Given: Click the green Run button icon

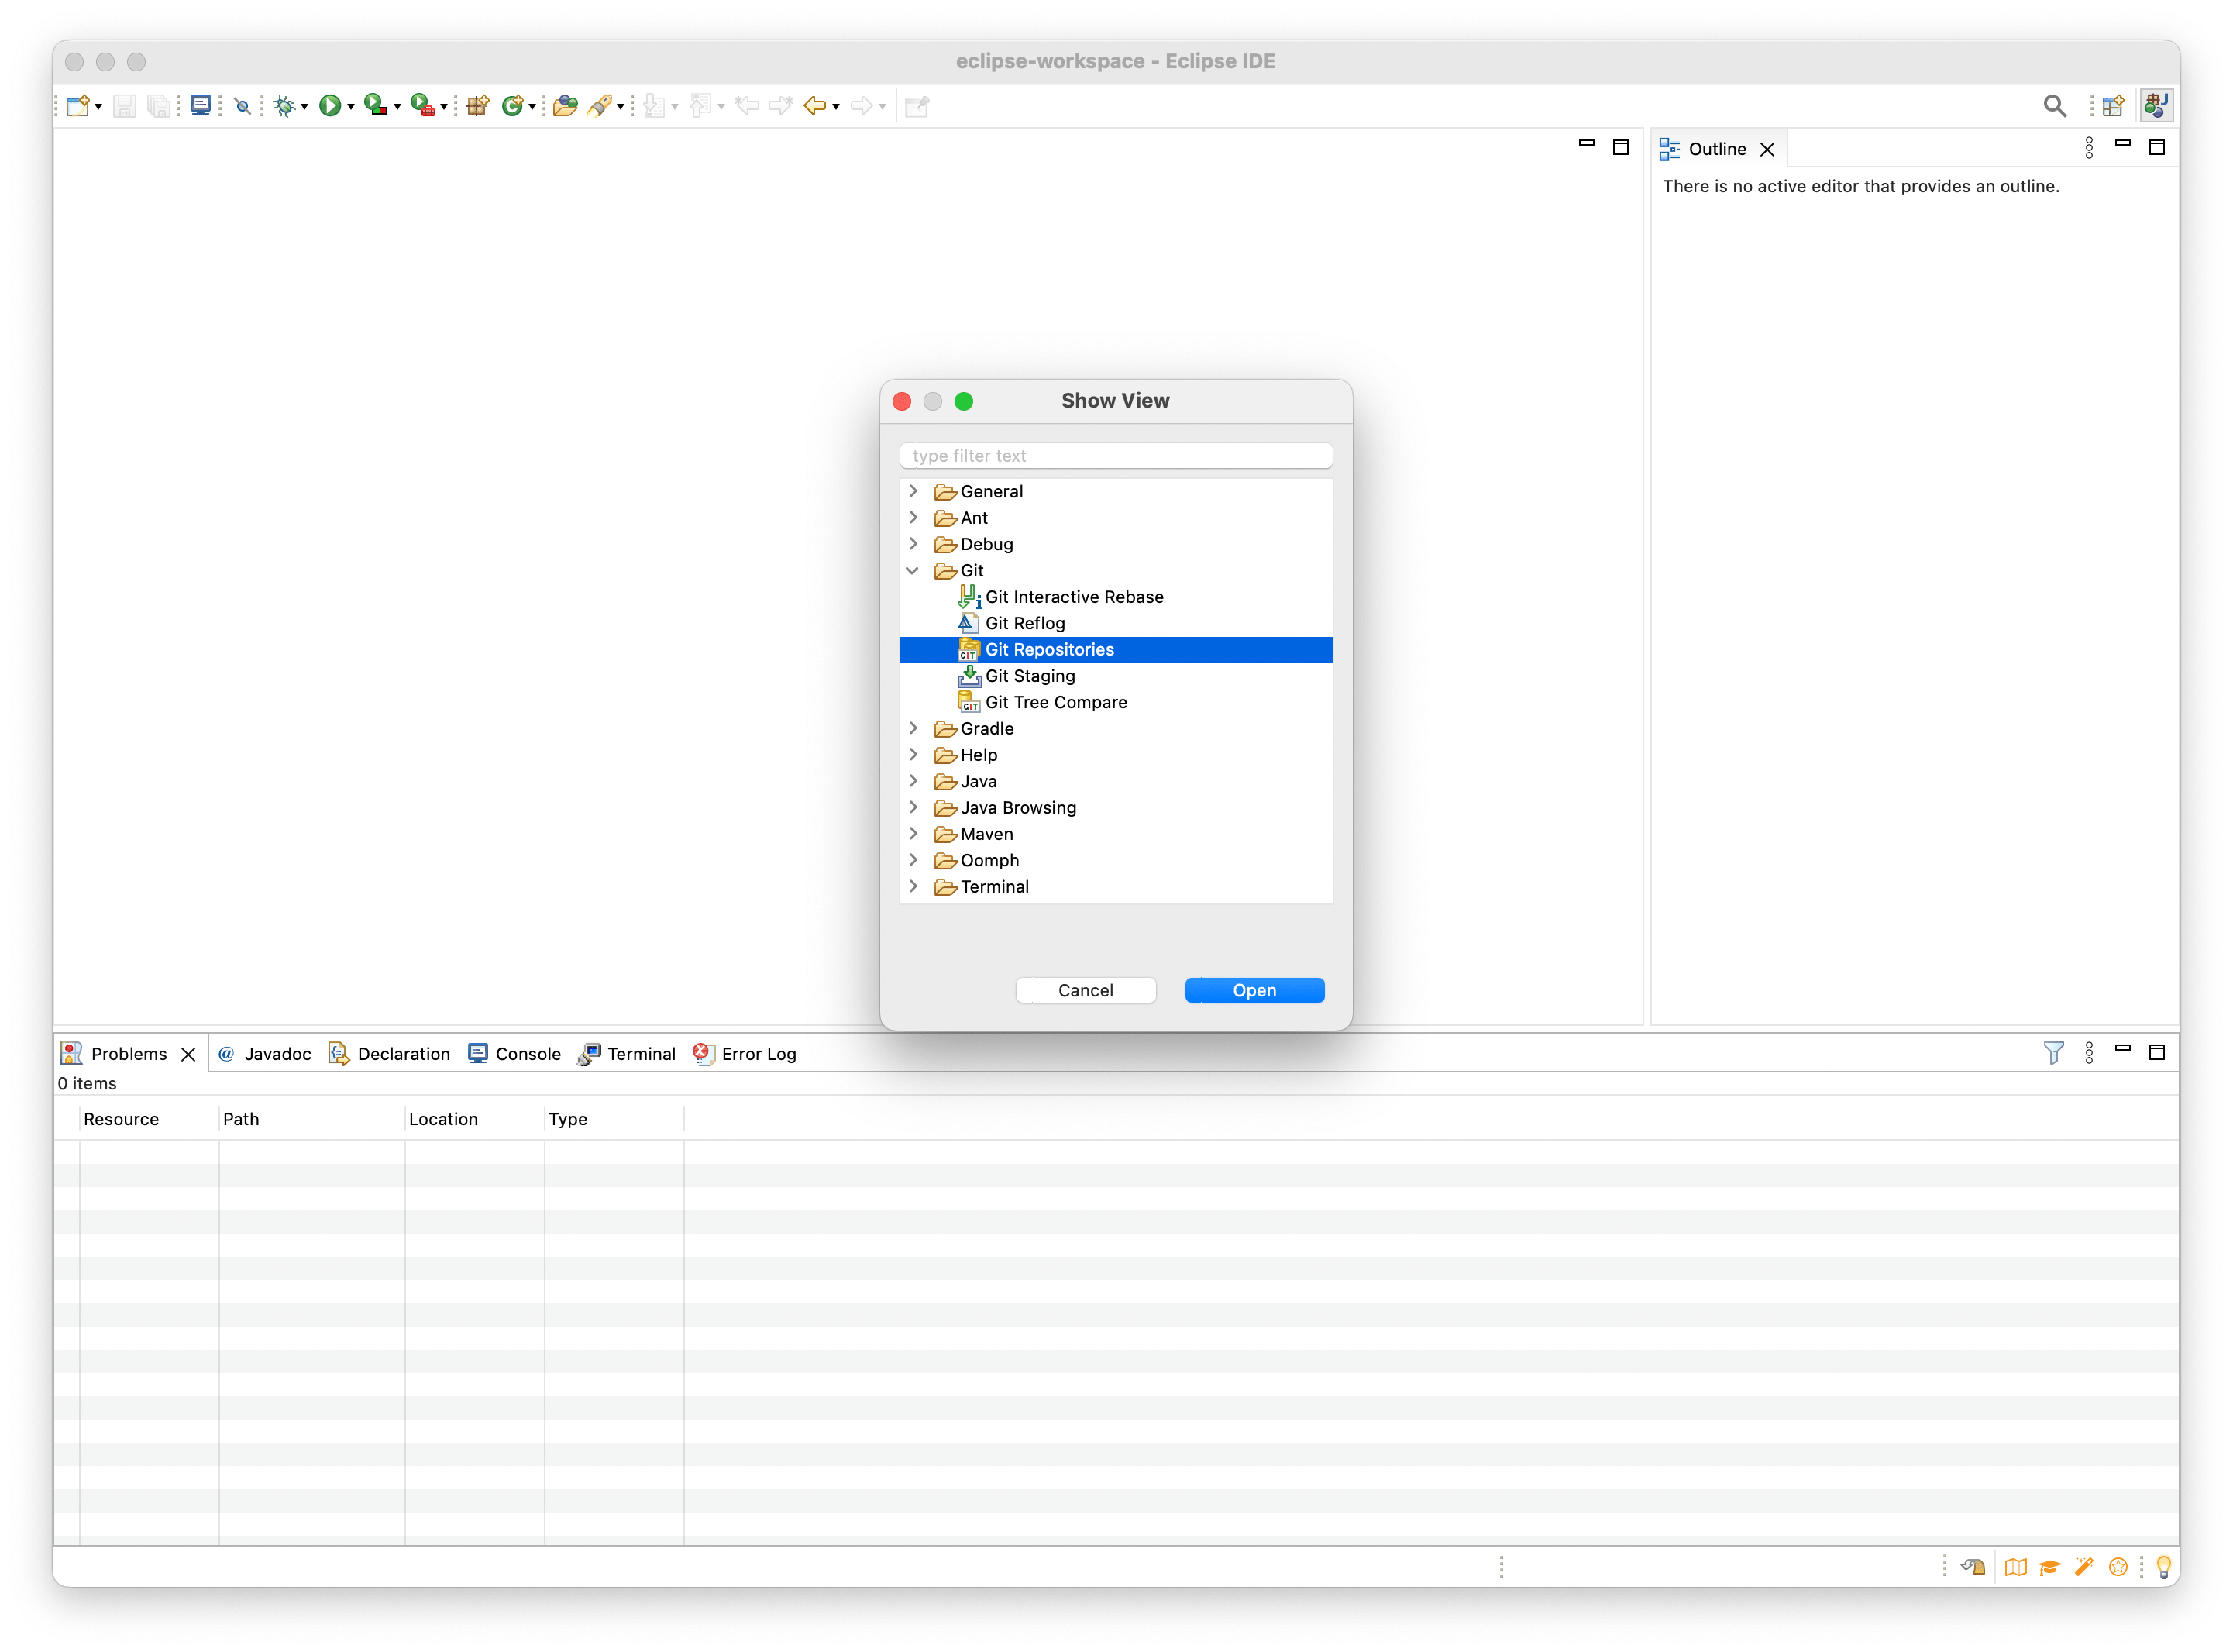Looking at the screenshot, I should [329, 105].
